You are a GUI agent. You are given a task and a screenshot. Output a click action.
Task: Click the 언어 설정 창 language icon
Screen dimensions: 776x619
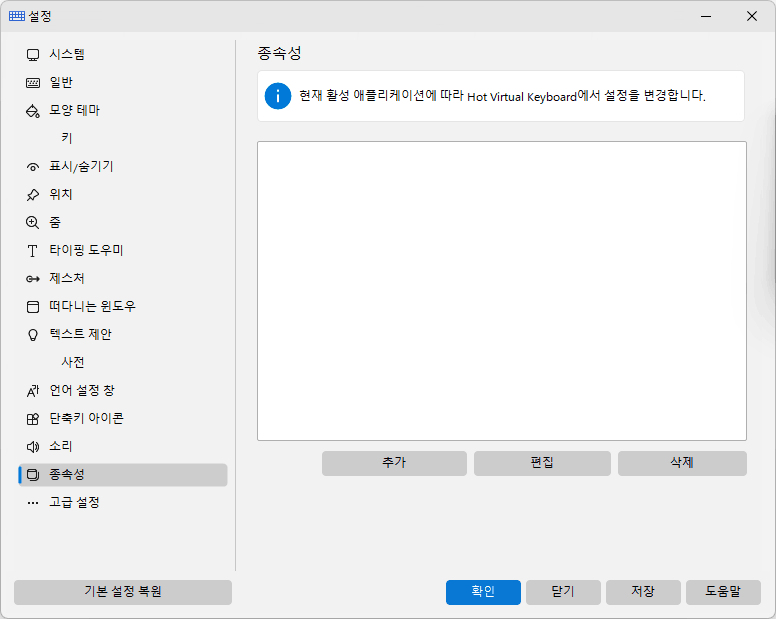click(x=33, y=391)
